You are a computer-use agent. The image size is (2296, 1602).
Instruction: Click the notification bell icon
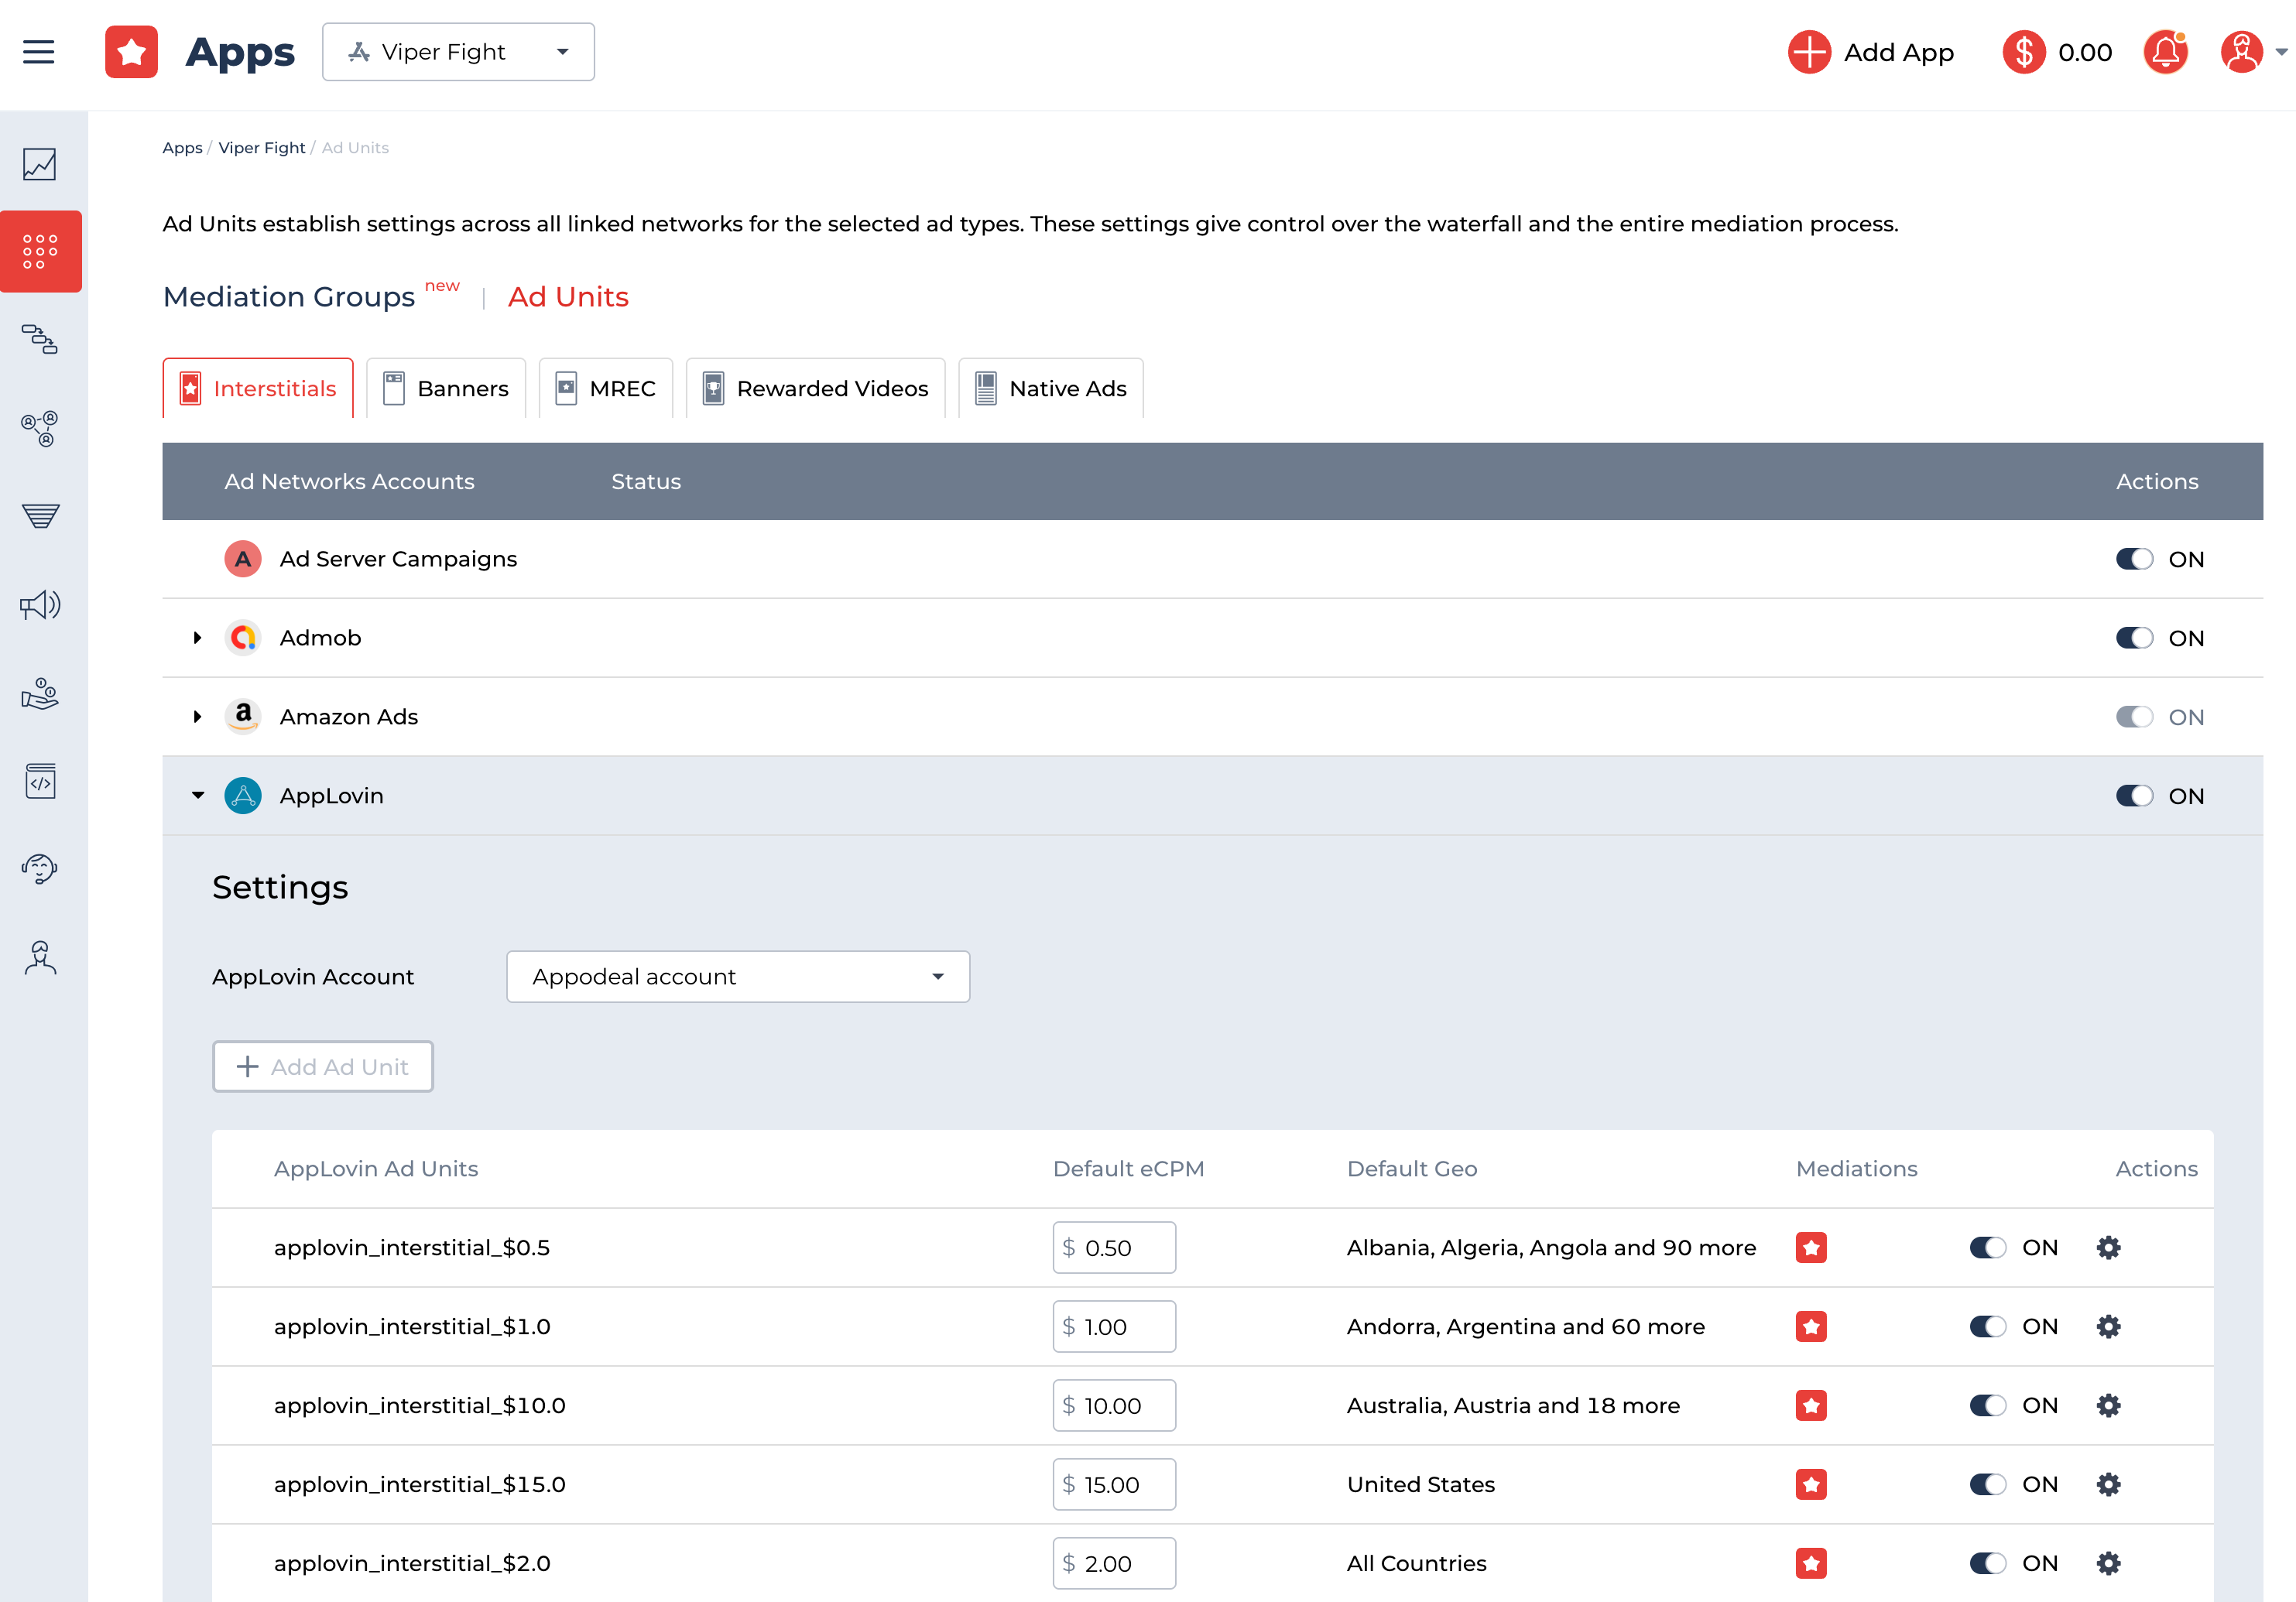coord(2165,52)
